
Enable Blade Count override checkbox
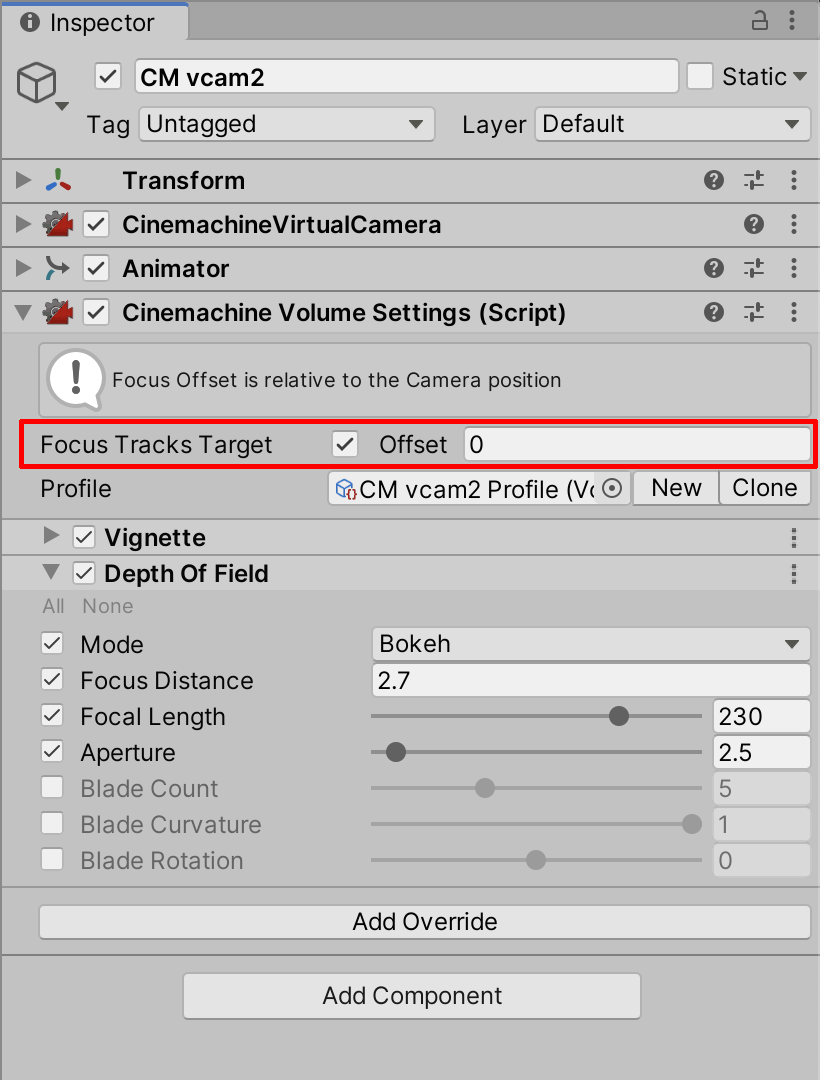tap(52, 788)
